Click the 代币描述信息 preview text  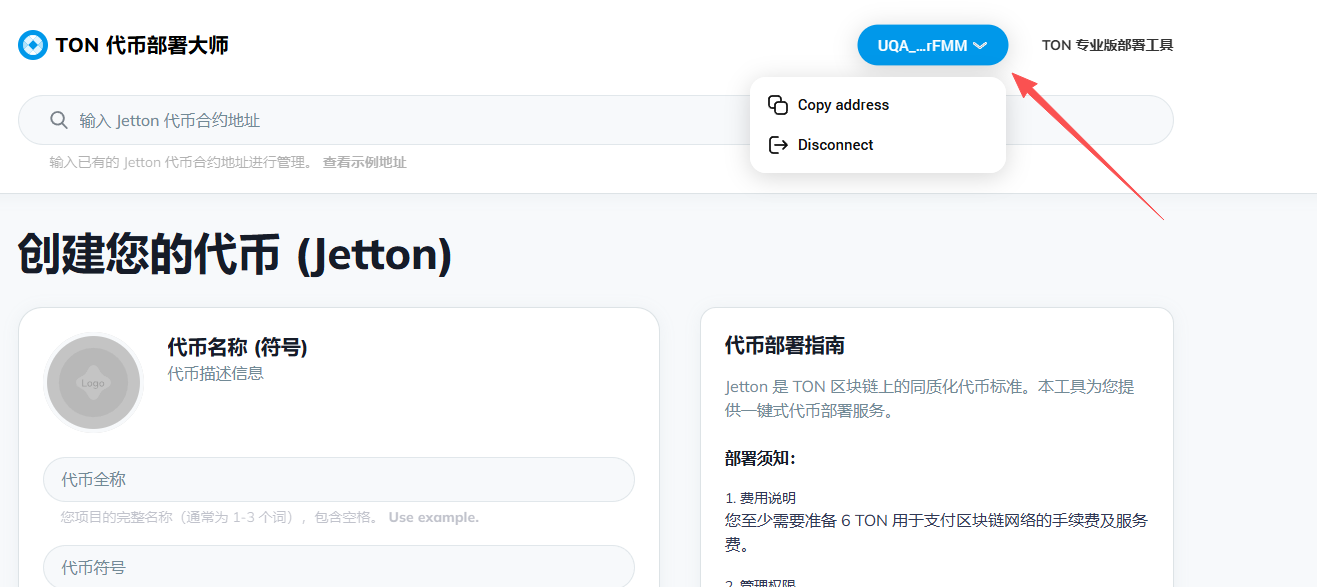click(x=215, y=373)
